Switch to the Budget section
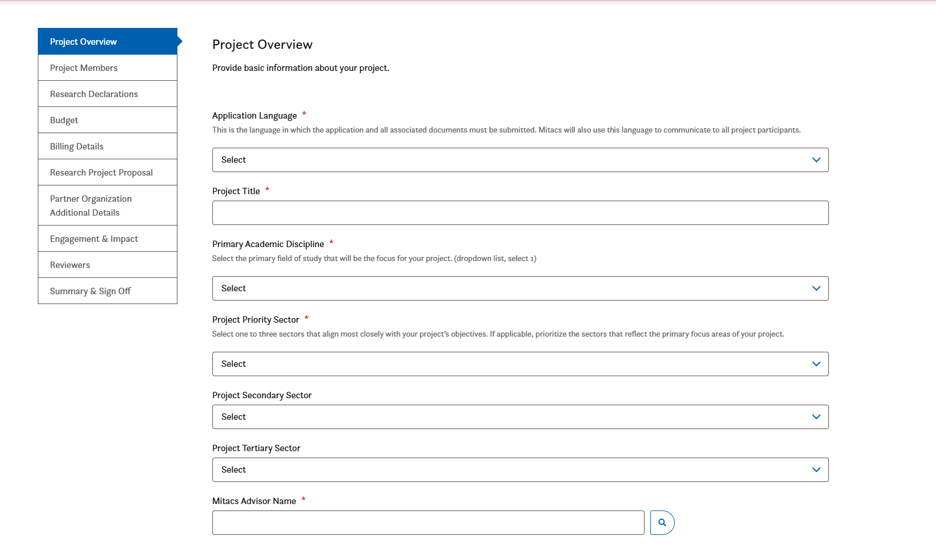Screen dimensions: 936x550 click(x=108, y=120)
